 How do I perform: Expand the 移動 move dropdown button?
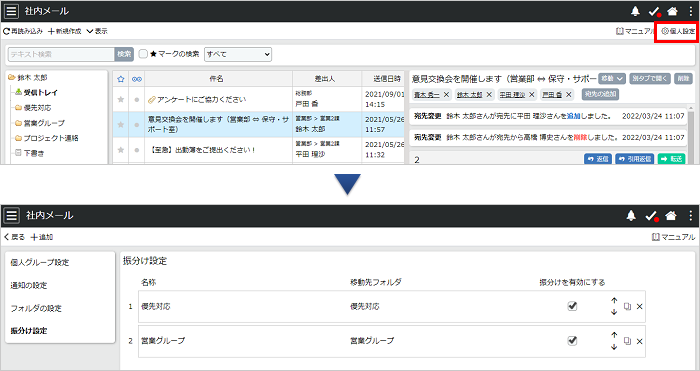tap(612, 79)
